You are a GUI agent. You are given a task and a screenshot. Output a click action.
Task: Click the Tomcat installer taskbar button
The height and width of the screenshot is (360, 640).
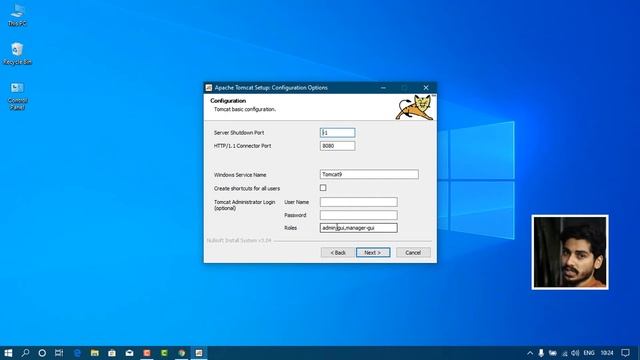[x=199, y=353]
